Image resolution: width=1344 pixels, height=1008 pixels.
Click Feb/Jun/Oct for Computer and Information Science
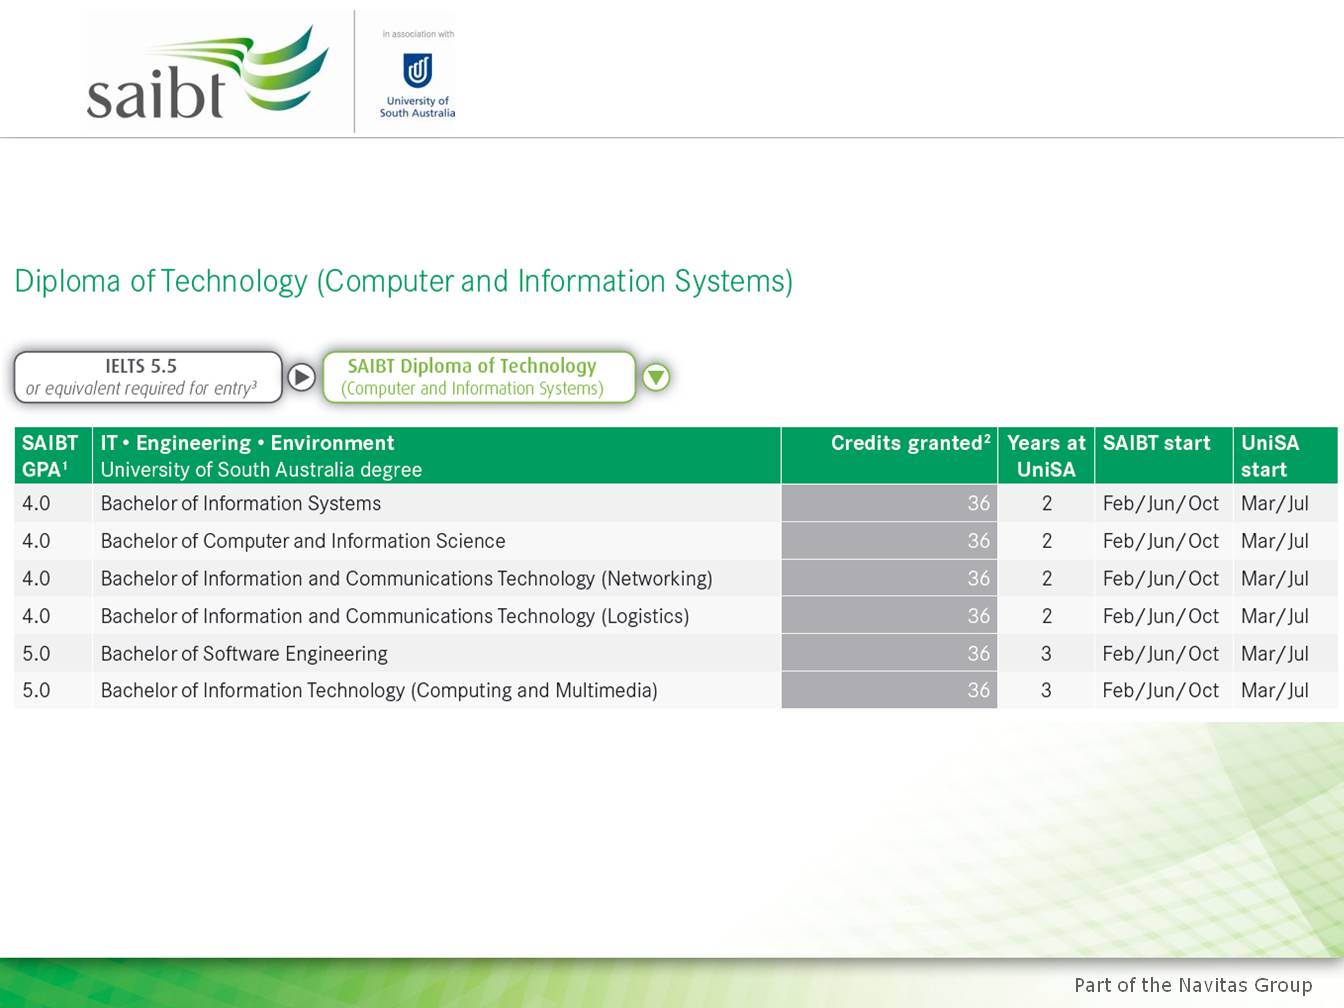(1161, 541)
